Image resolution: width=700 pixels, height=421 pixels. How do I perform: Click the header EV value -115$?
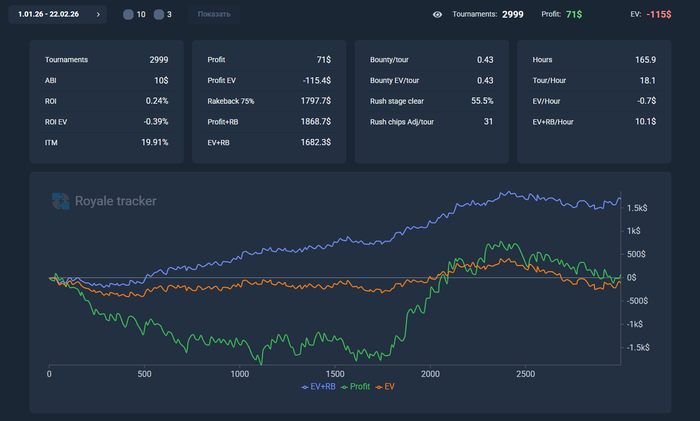(x=658, y=15)
